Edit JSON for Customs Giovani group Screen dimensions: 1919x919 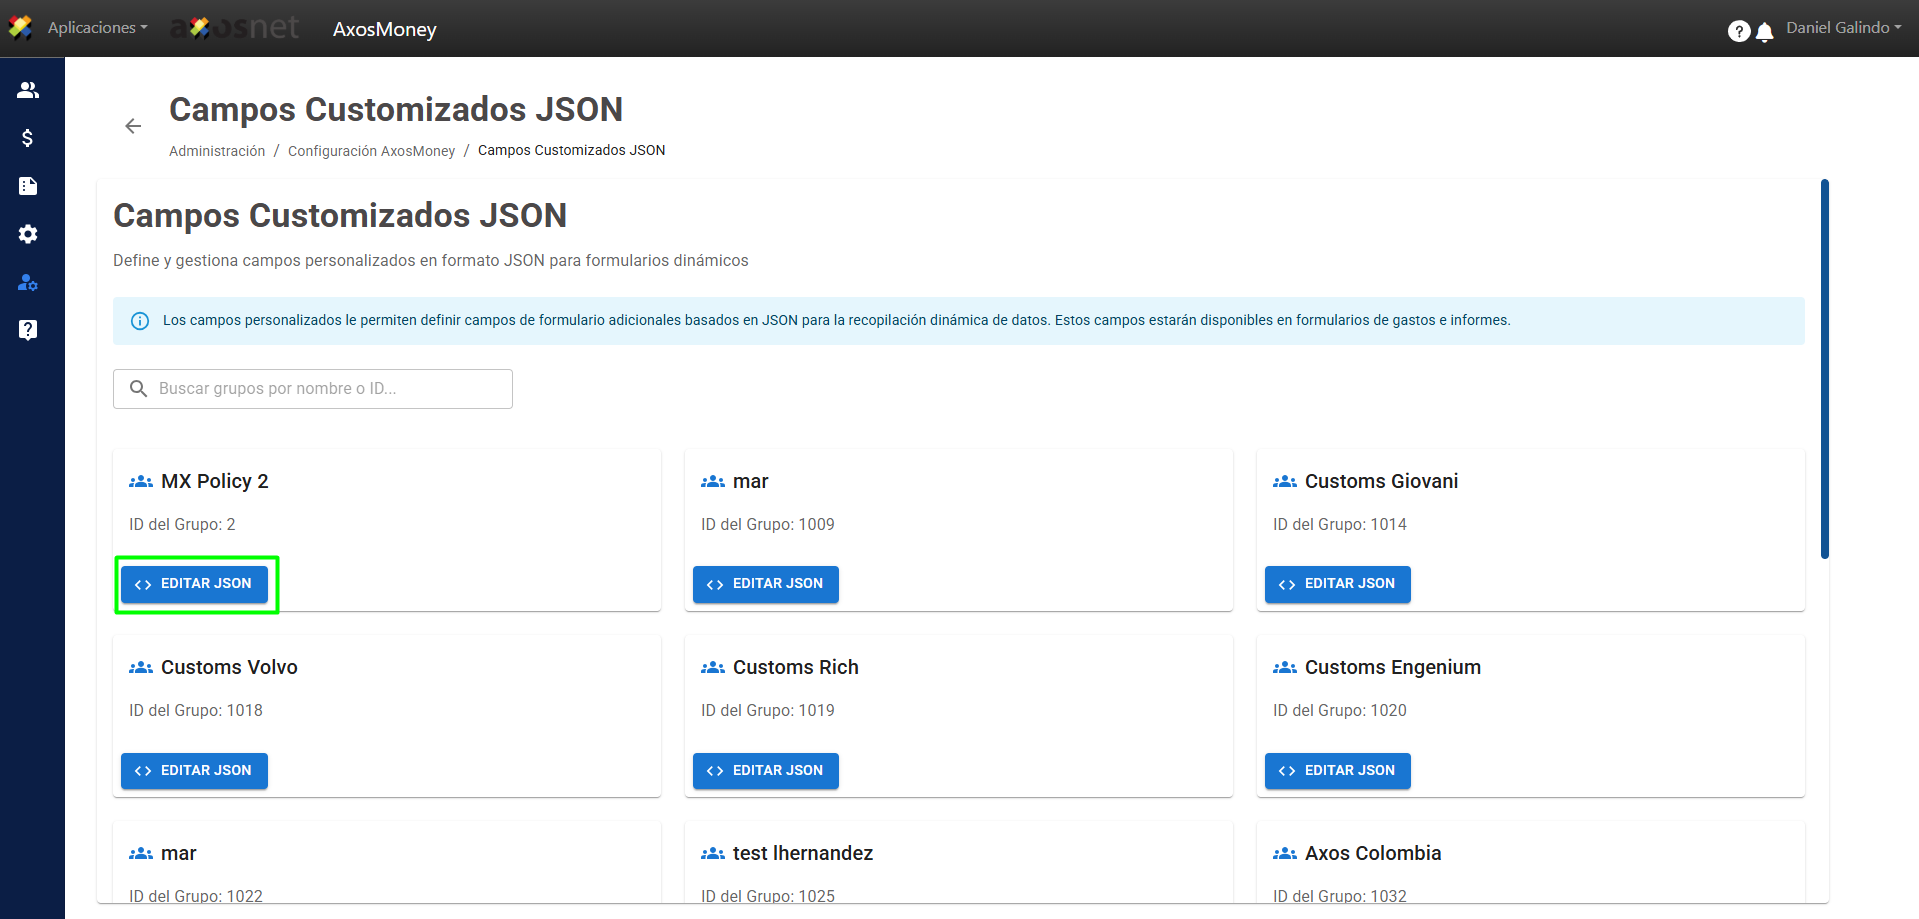pos(1337,584)
